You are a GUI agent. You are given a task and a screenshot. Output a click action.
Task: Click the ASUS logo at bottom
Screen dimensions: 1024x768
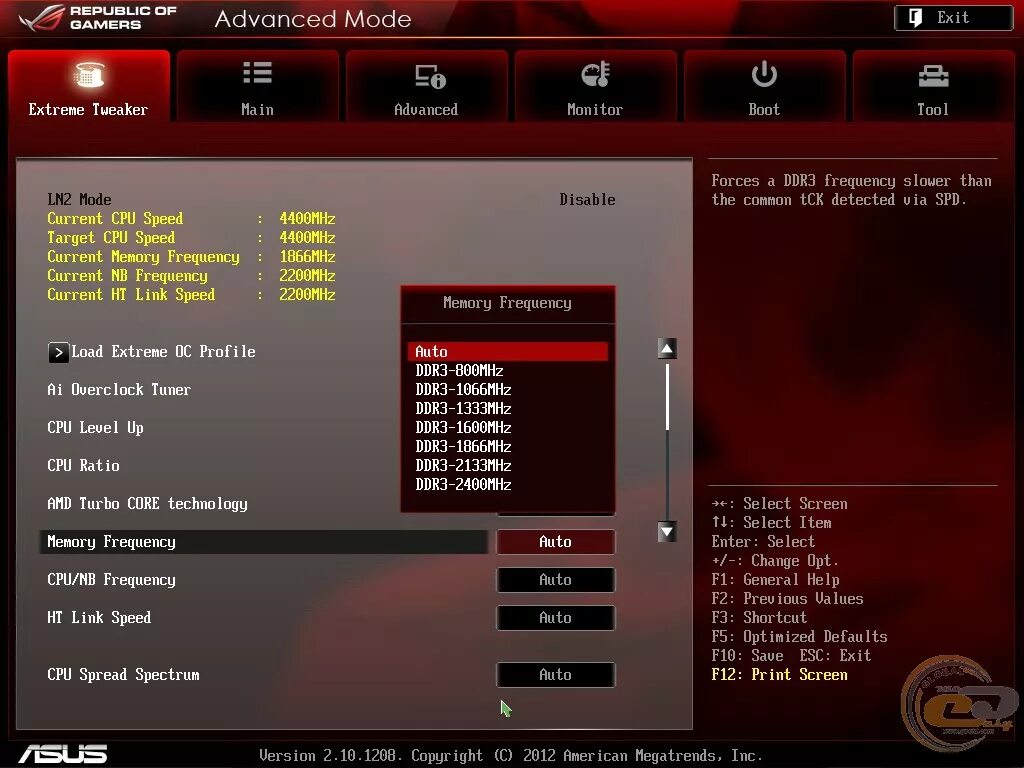(x=63, y=754)
